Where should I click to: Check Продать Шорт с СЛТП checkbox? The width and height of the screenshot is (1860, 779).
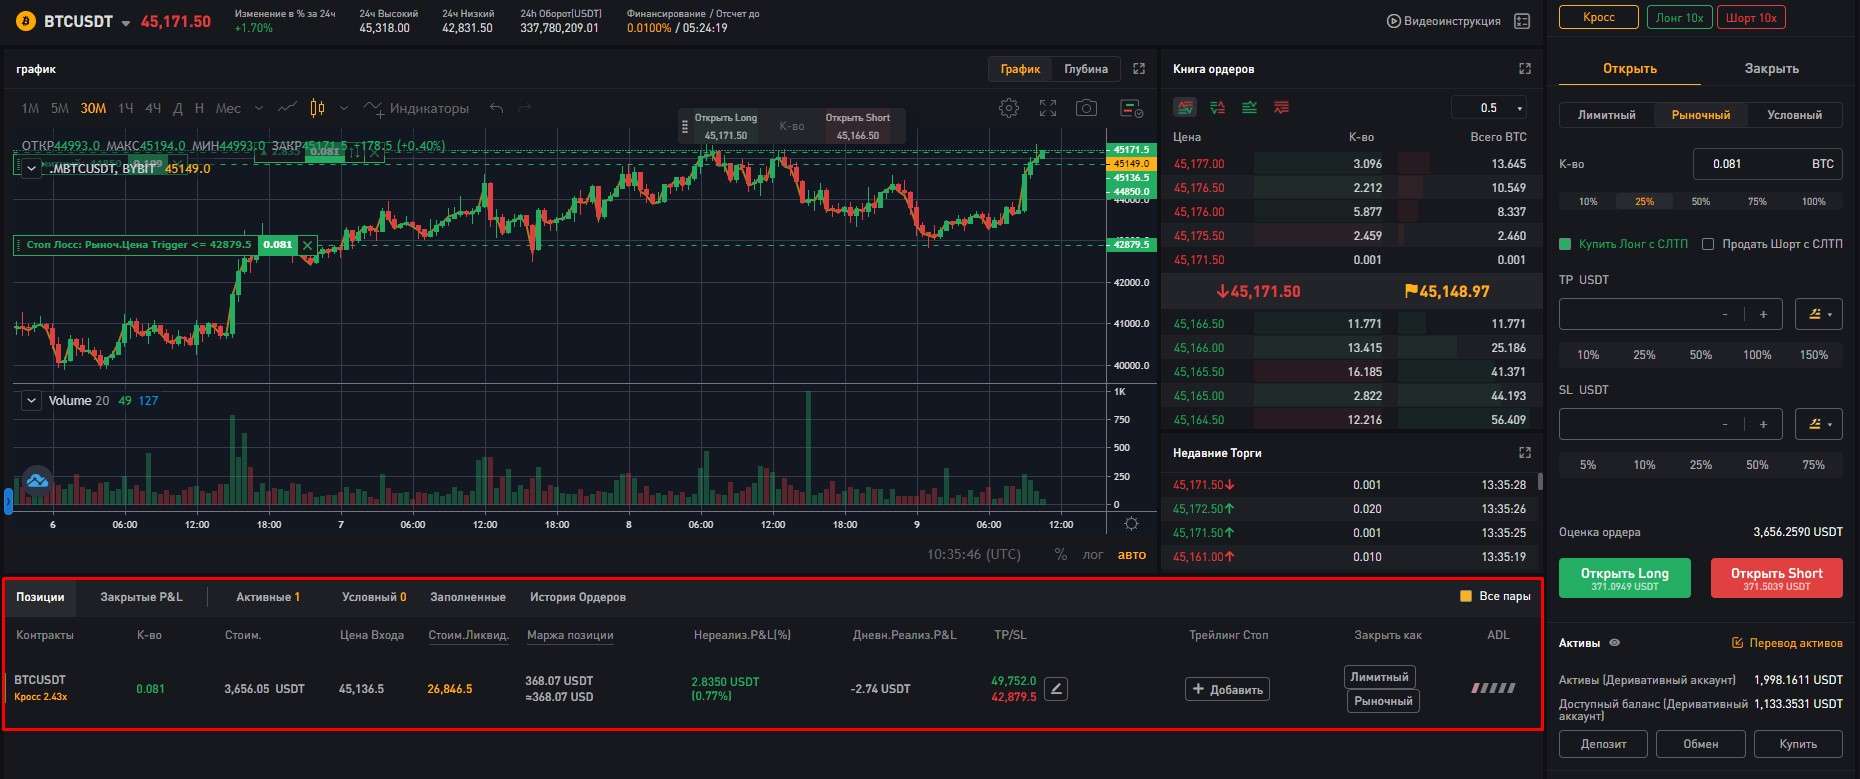pyautogui.click(x=1708, y=244)
